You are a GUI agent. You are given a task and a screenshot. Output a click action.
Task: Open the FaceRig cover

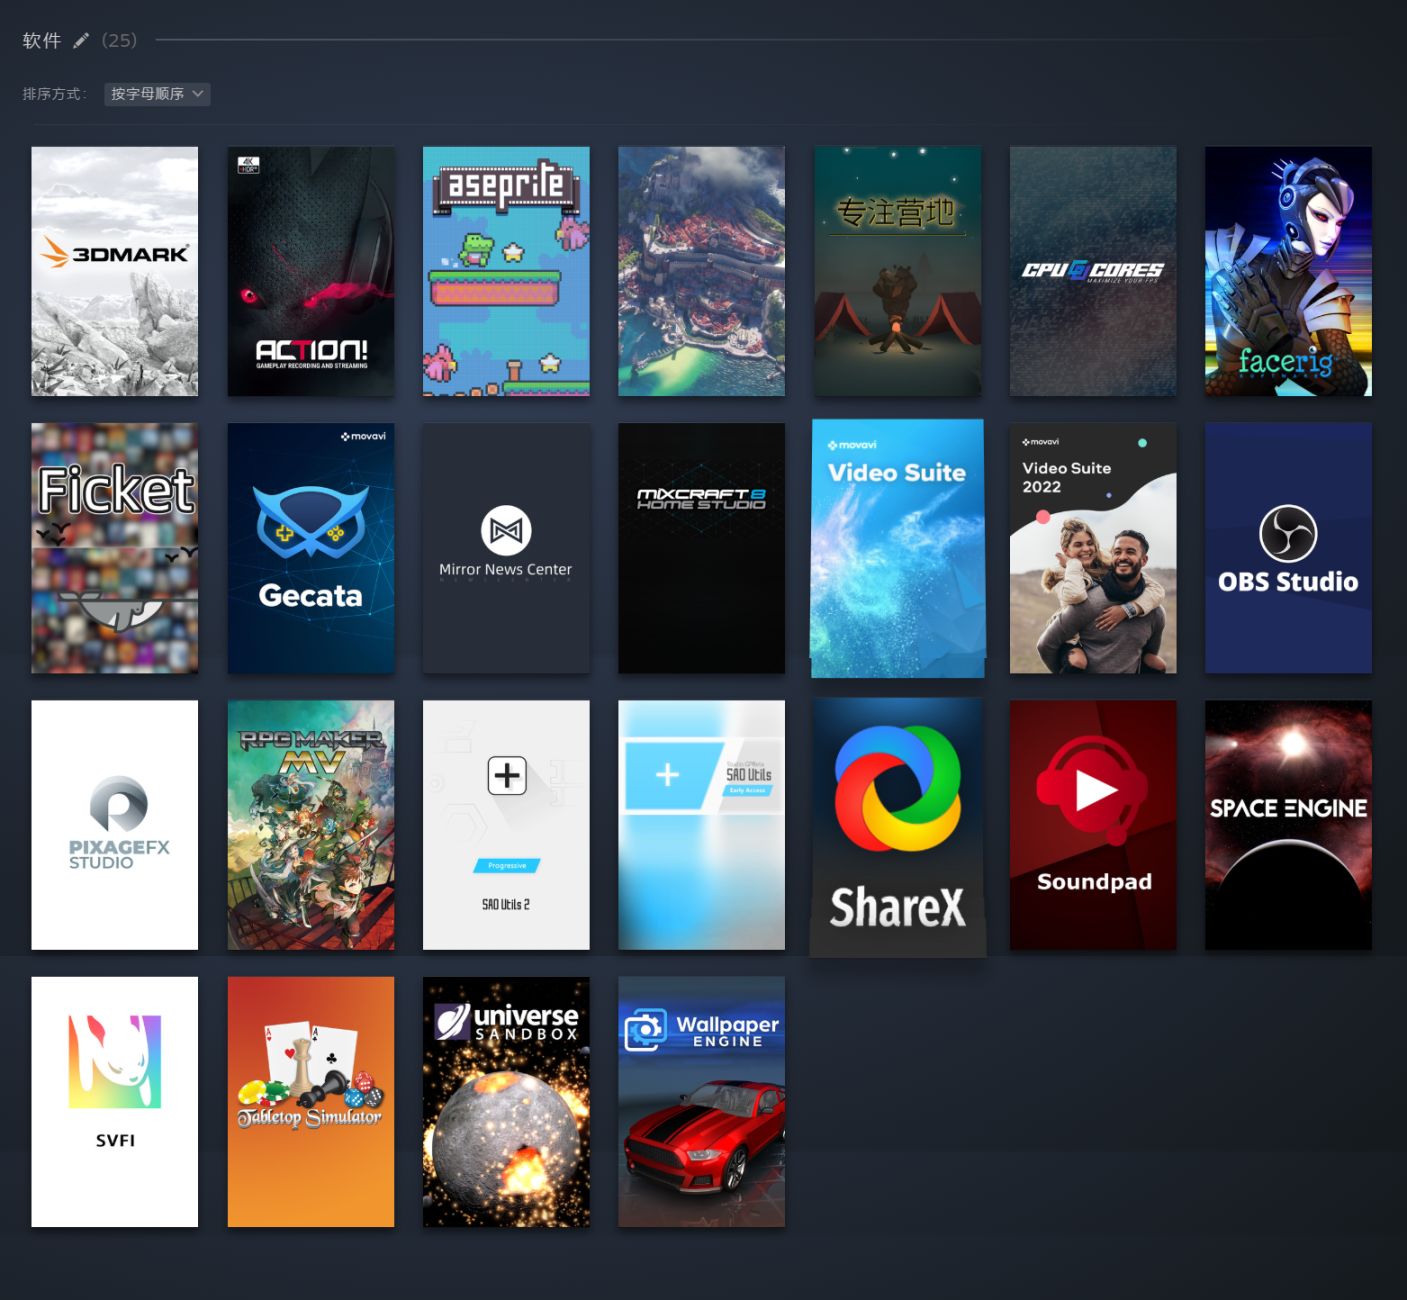pyautogui.click(x=1288, y=272)
